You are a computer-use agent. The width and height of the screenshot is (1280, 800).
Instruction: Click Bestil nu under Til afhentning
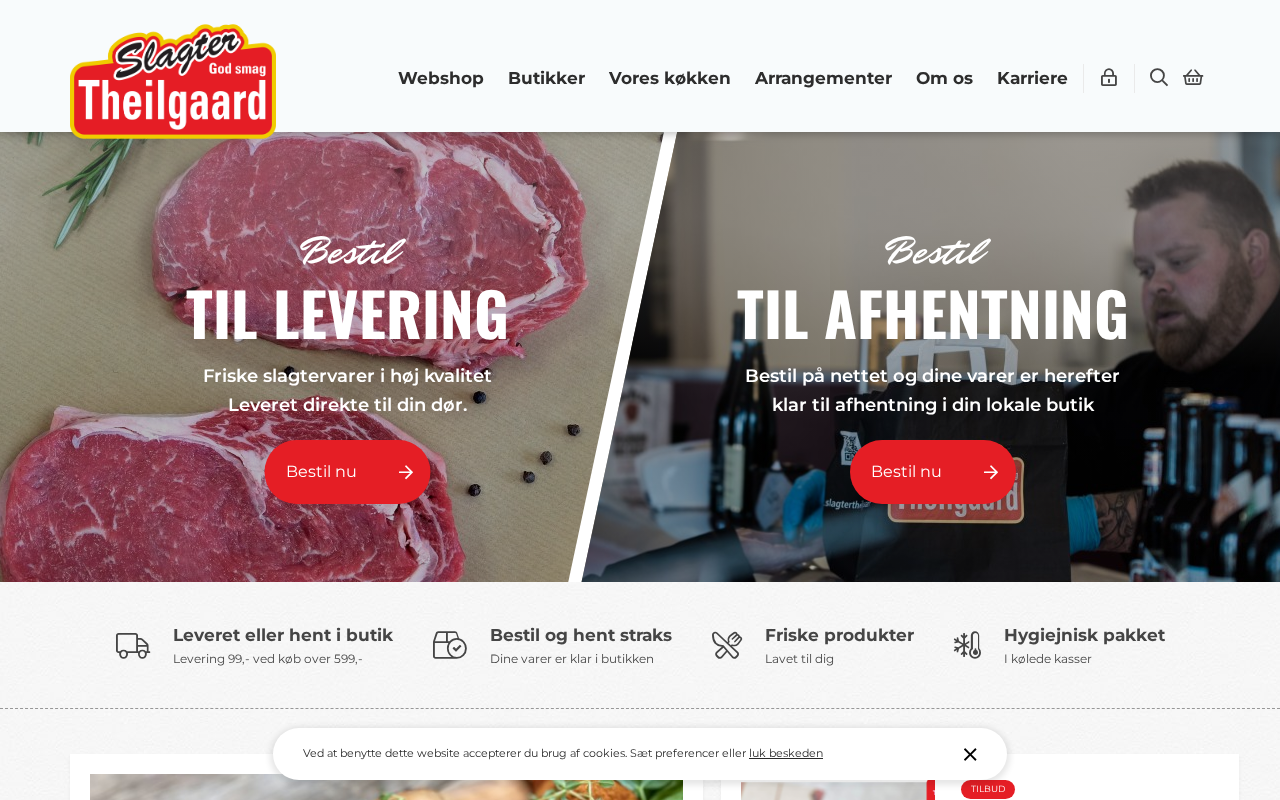click(933, 472)
